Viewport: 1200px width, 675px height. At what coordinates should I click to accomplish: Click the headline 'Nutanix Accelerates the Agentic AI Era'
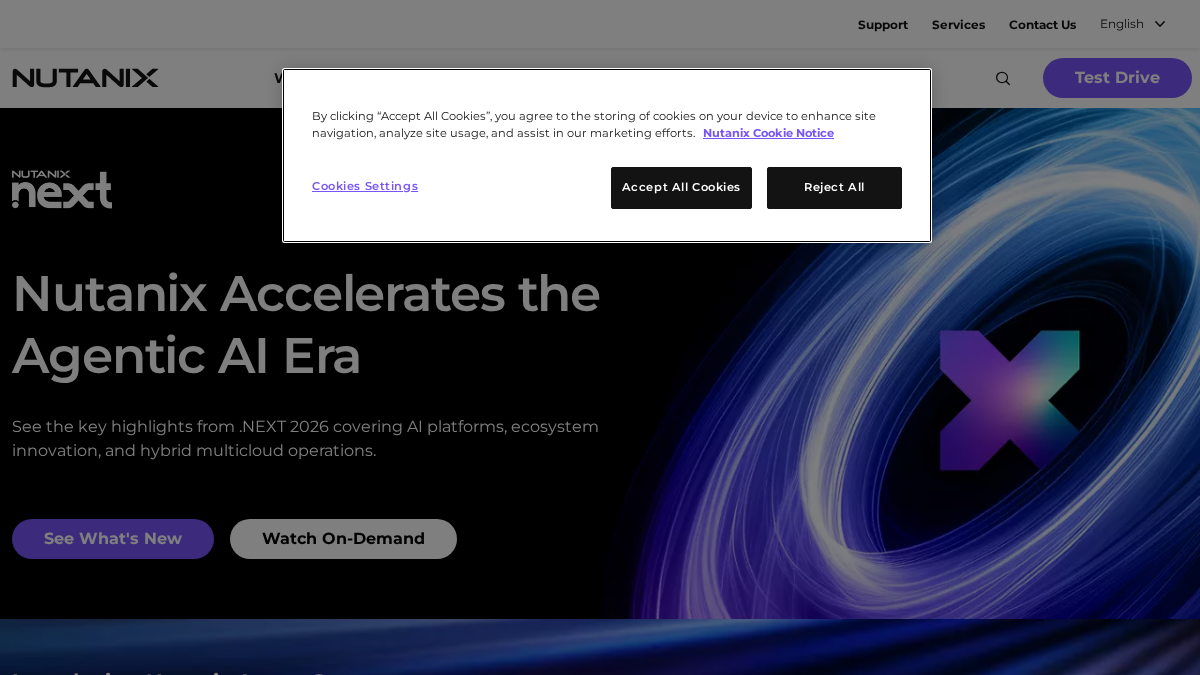(306, 324)
